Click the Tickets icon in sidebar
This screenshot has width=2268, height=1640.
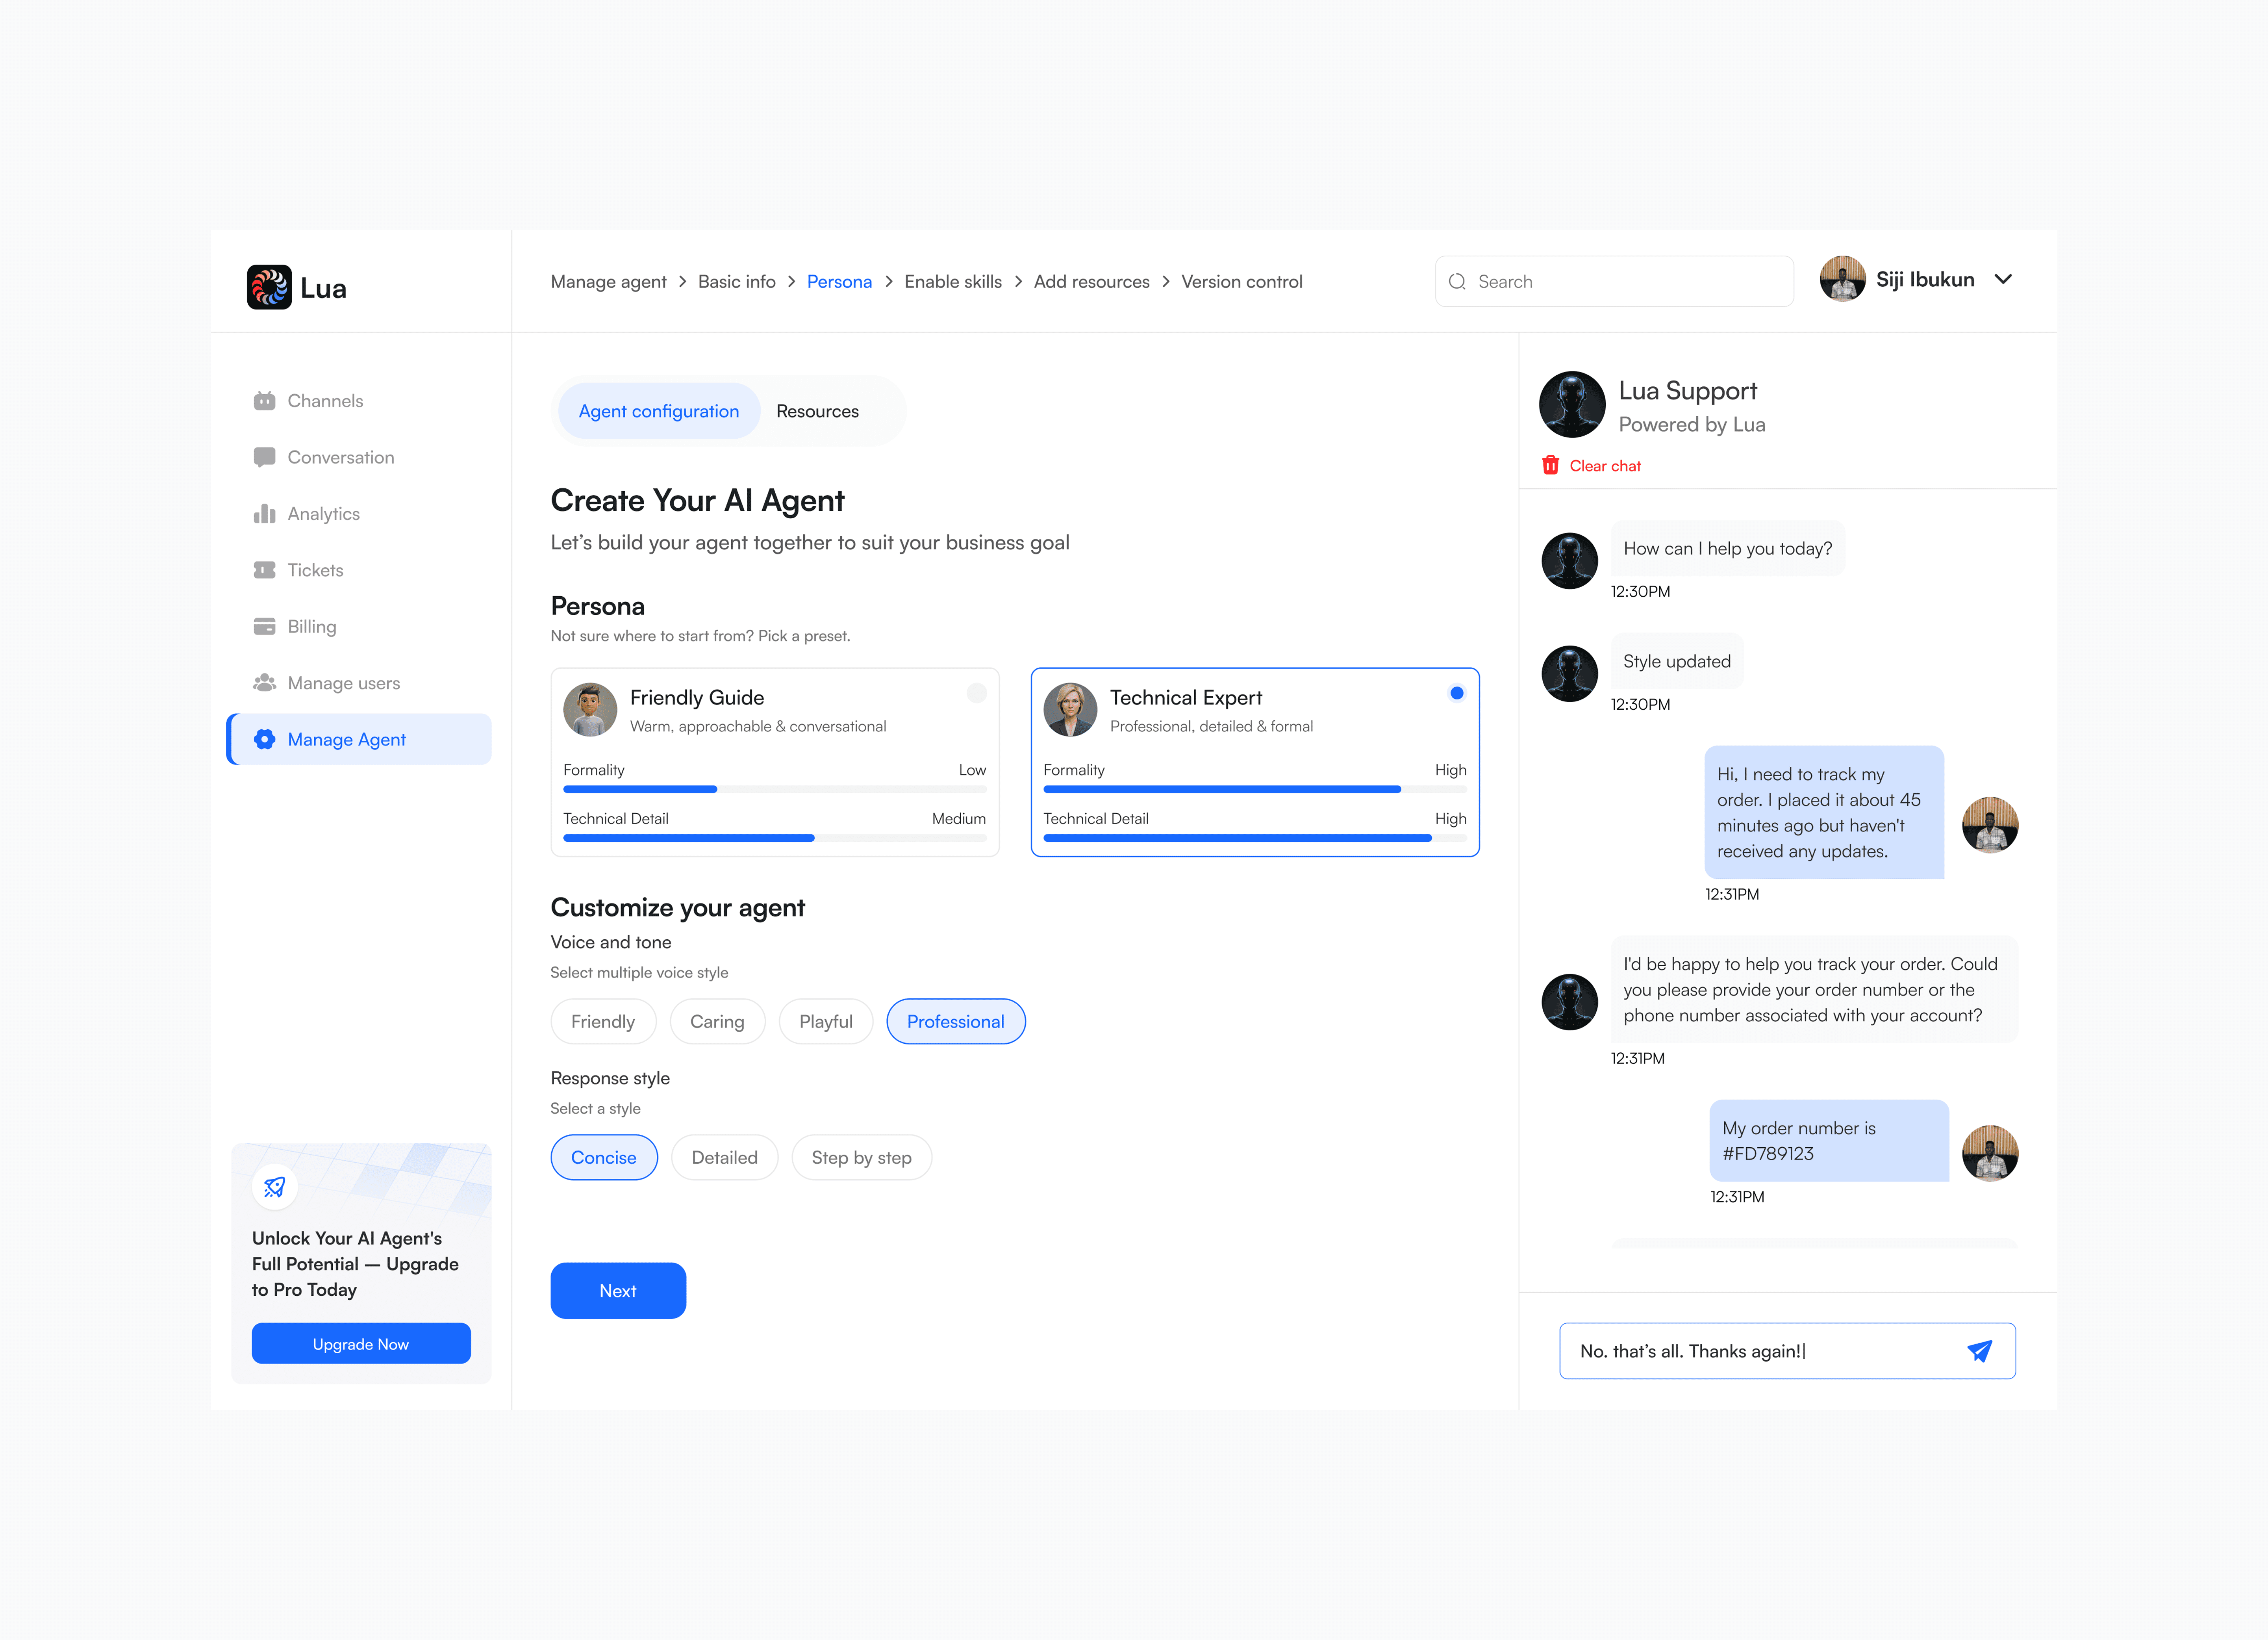click(x=264, y=570)
